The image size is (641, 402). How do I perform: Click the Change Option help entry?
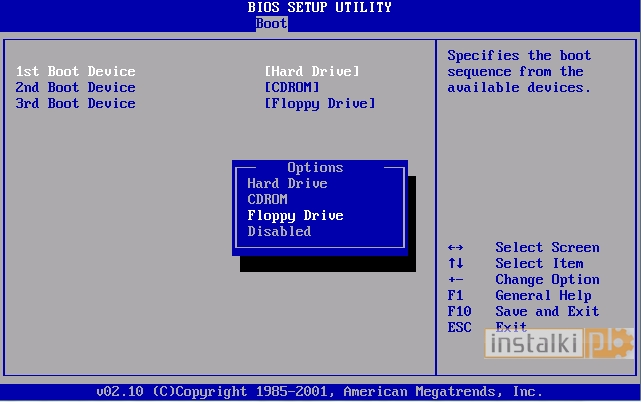point(547,280)
